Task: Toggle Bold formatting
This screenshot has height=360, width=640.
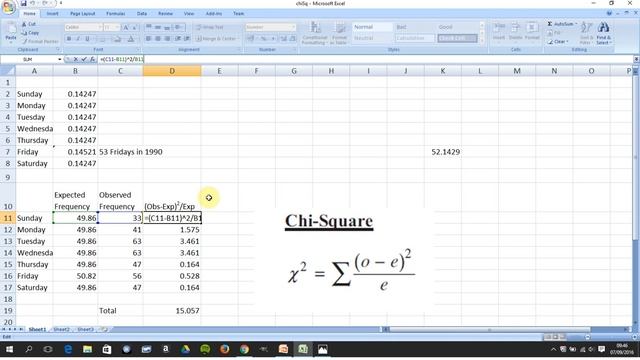Action: click(69, 39)
